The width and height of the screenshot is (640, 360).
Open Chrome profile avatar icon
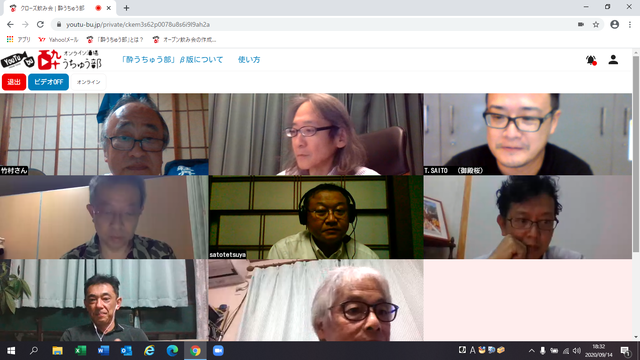(614, 24)
